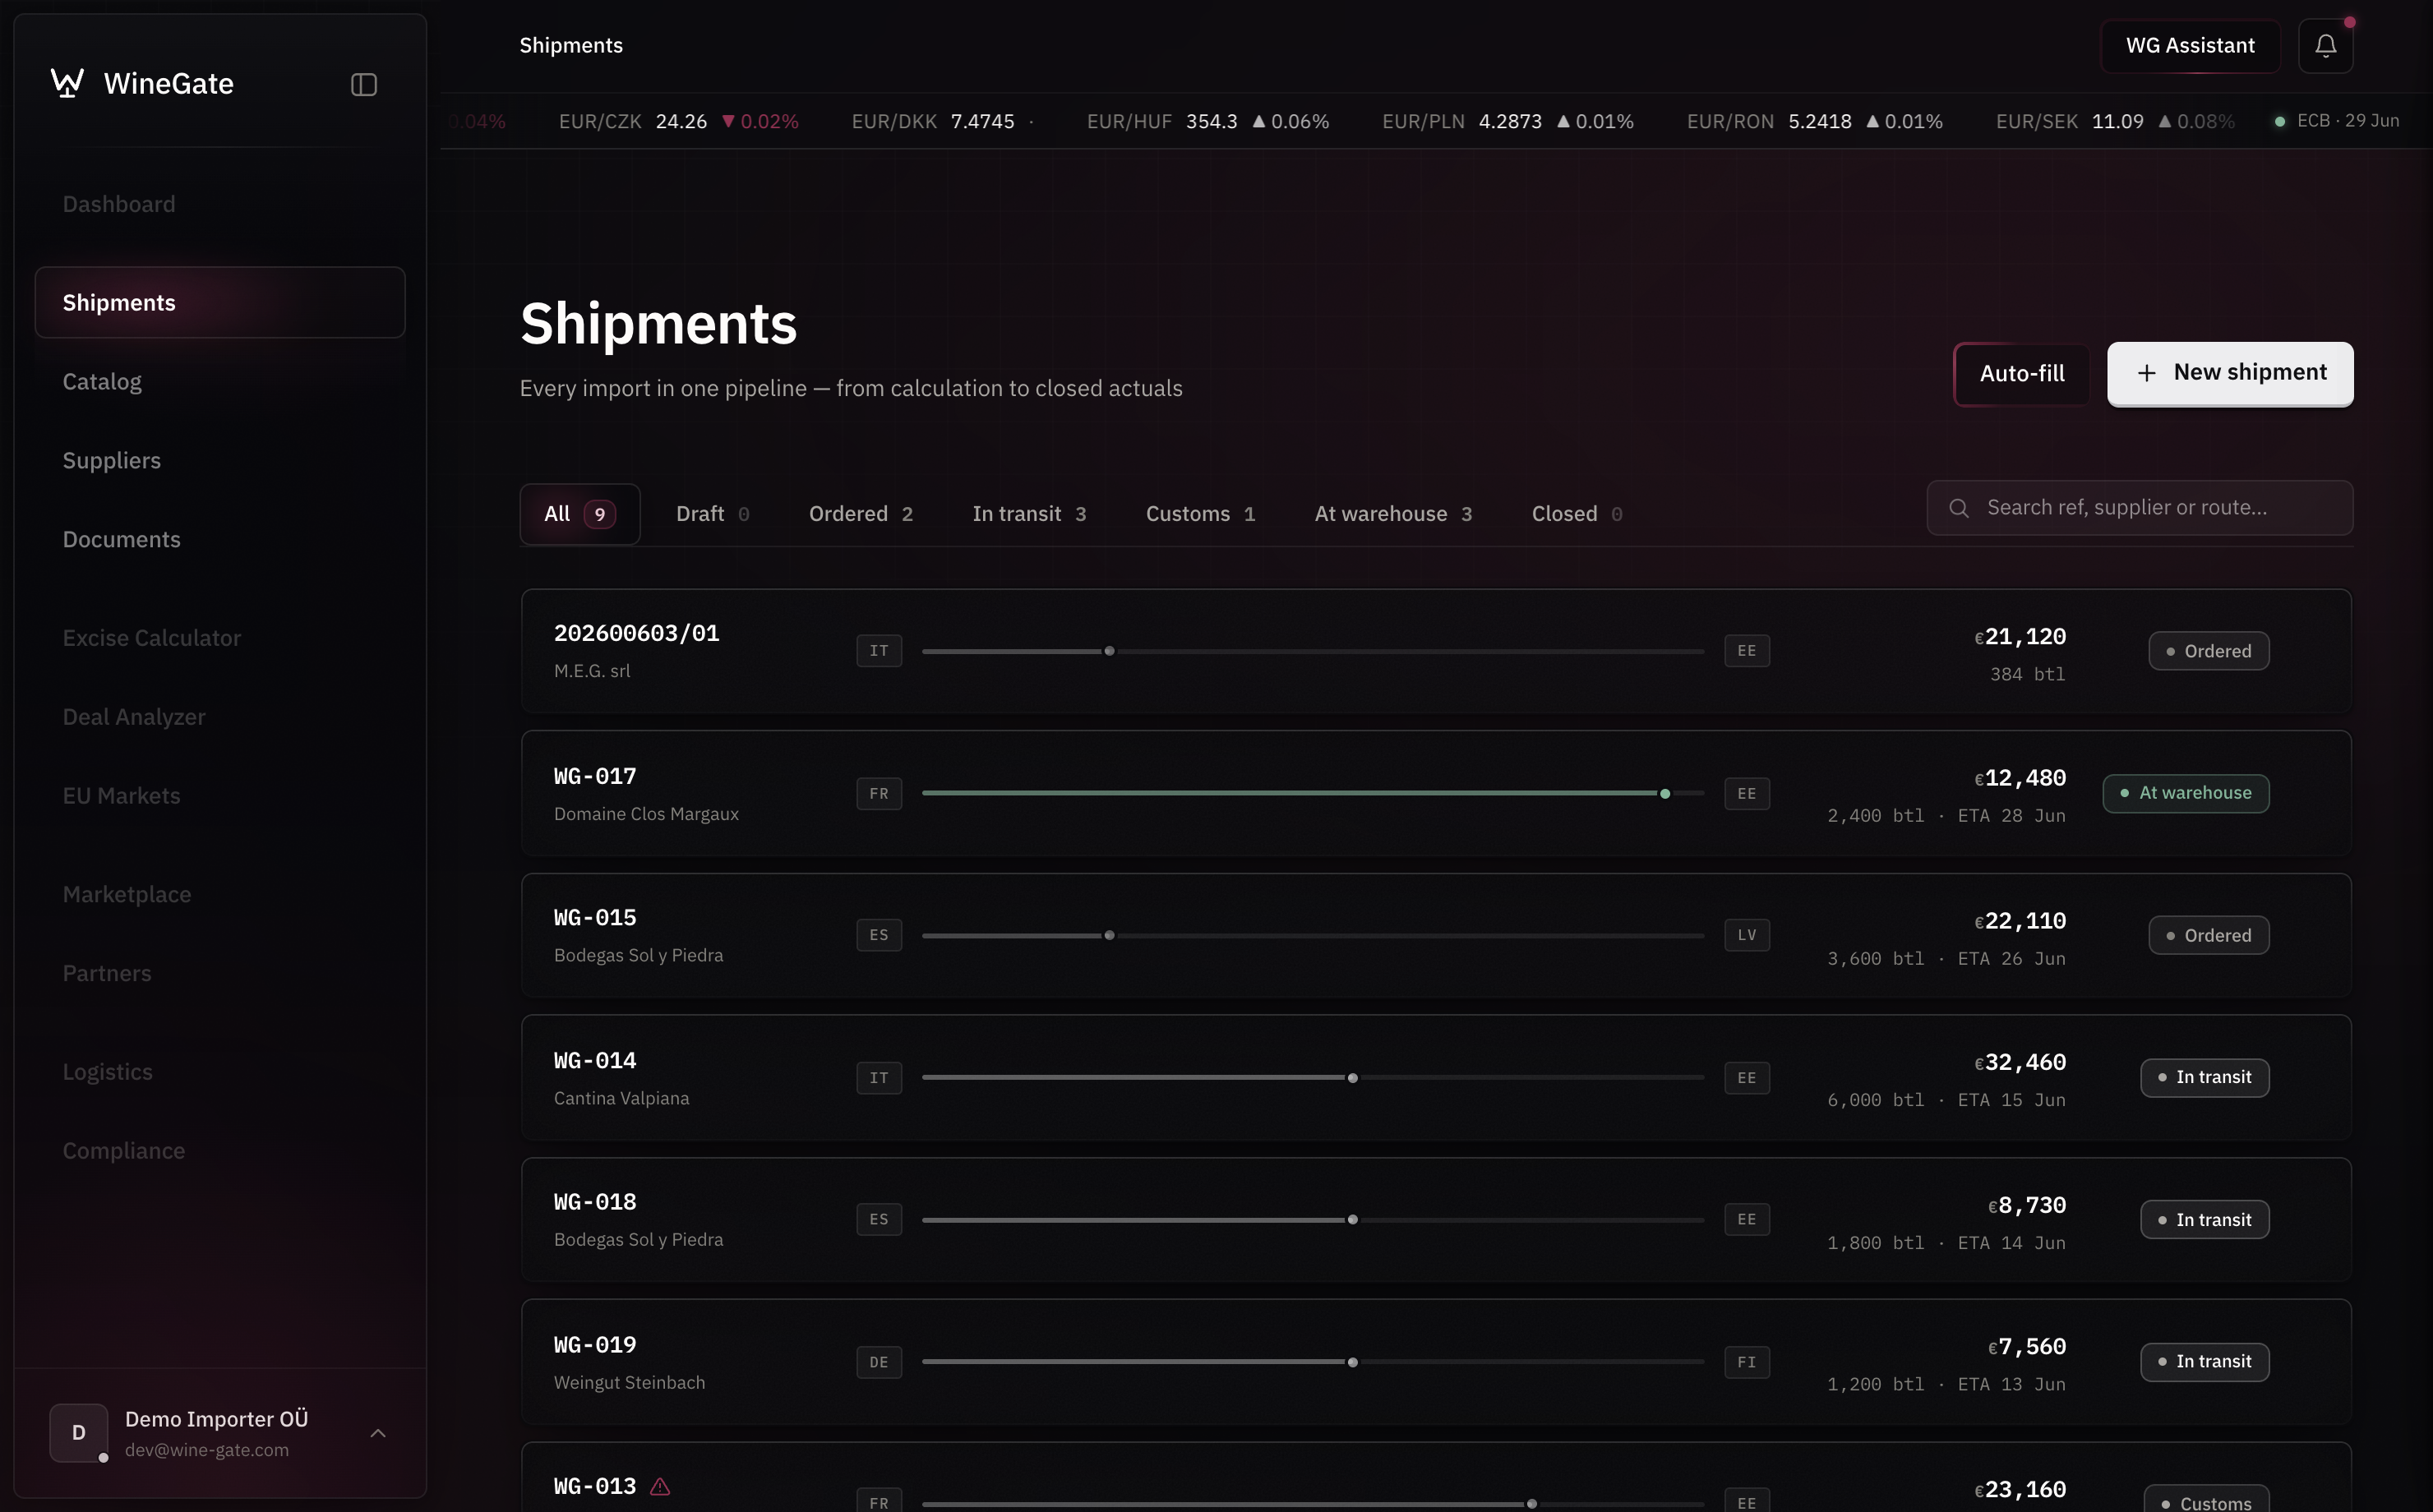The width and height of the screenshot is (2433, 1512).
Task: Focus the shipment search field
Action: [2139, 508]
